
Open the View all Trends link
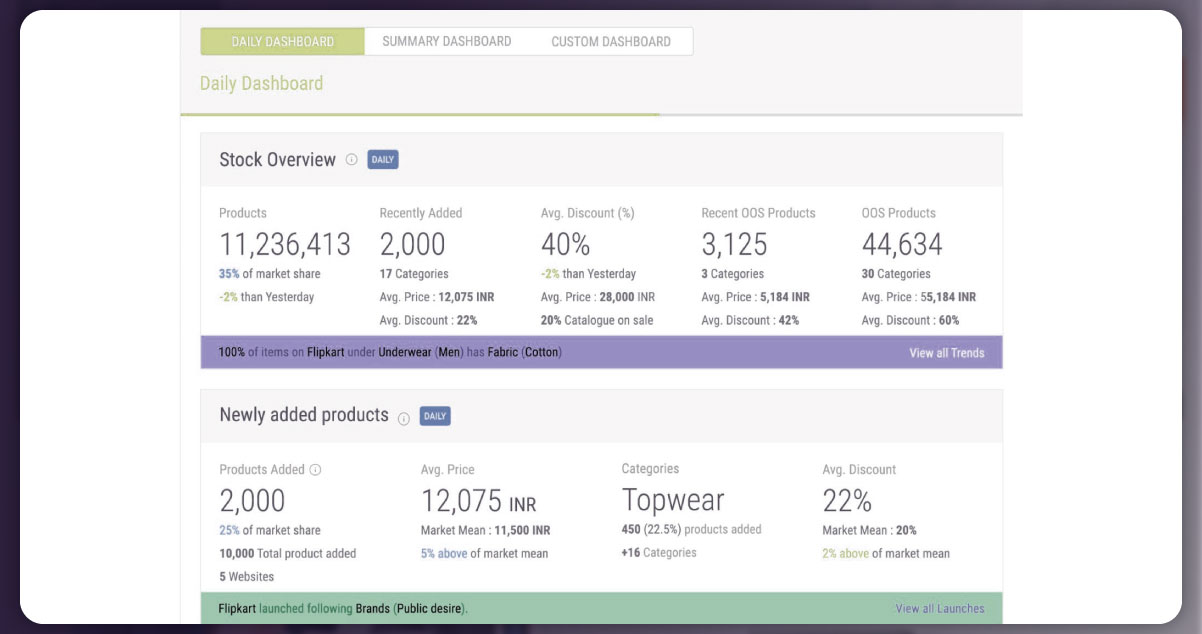pyautogui.click(x=946, y=353)
